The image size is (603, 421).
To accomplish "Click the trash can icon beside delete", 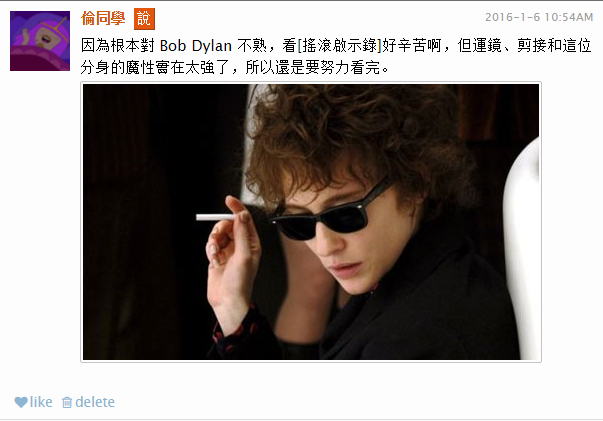I will pos(67,402).
